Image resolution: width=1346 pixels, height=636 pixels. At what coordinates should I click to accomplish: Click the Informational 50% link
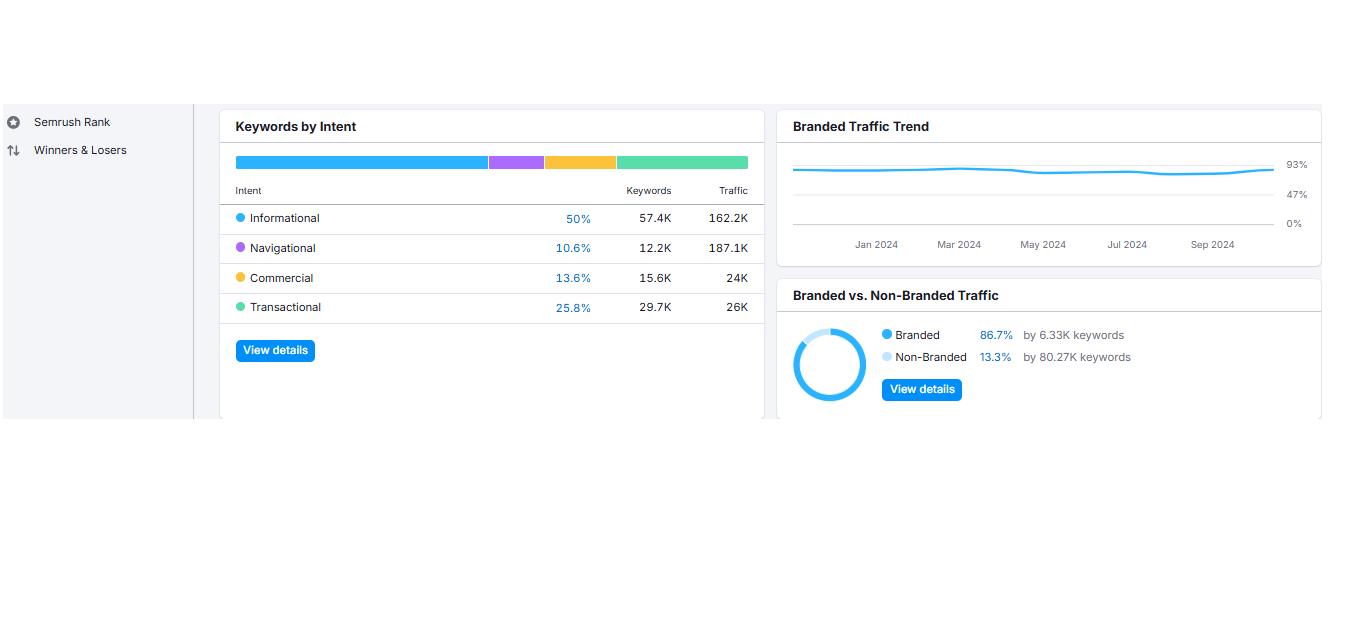coord(578,219)
